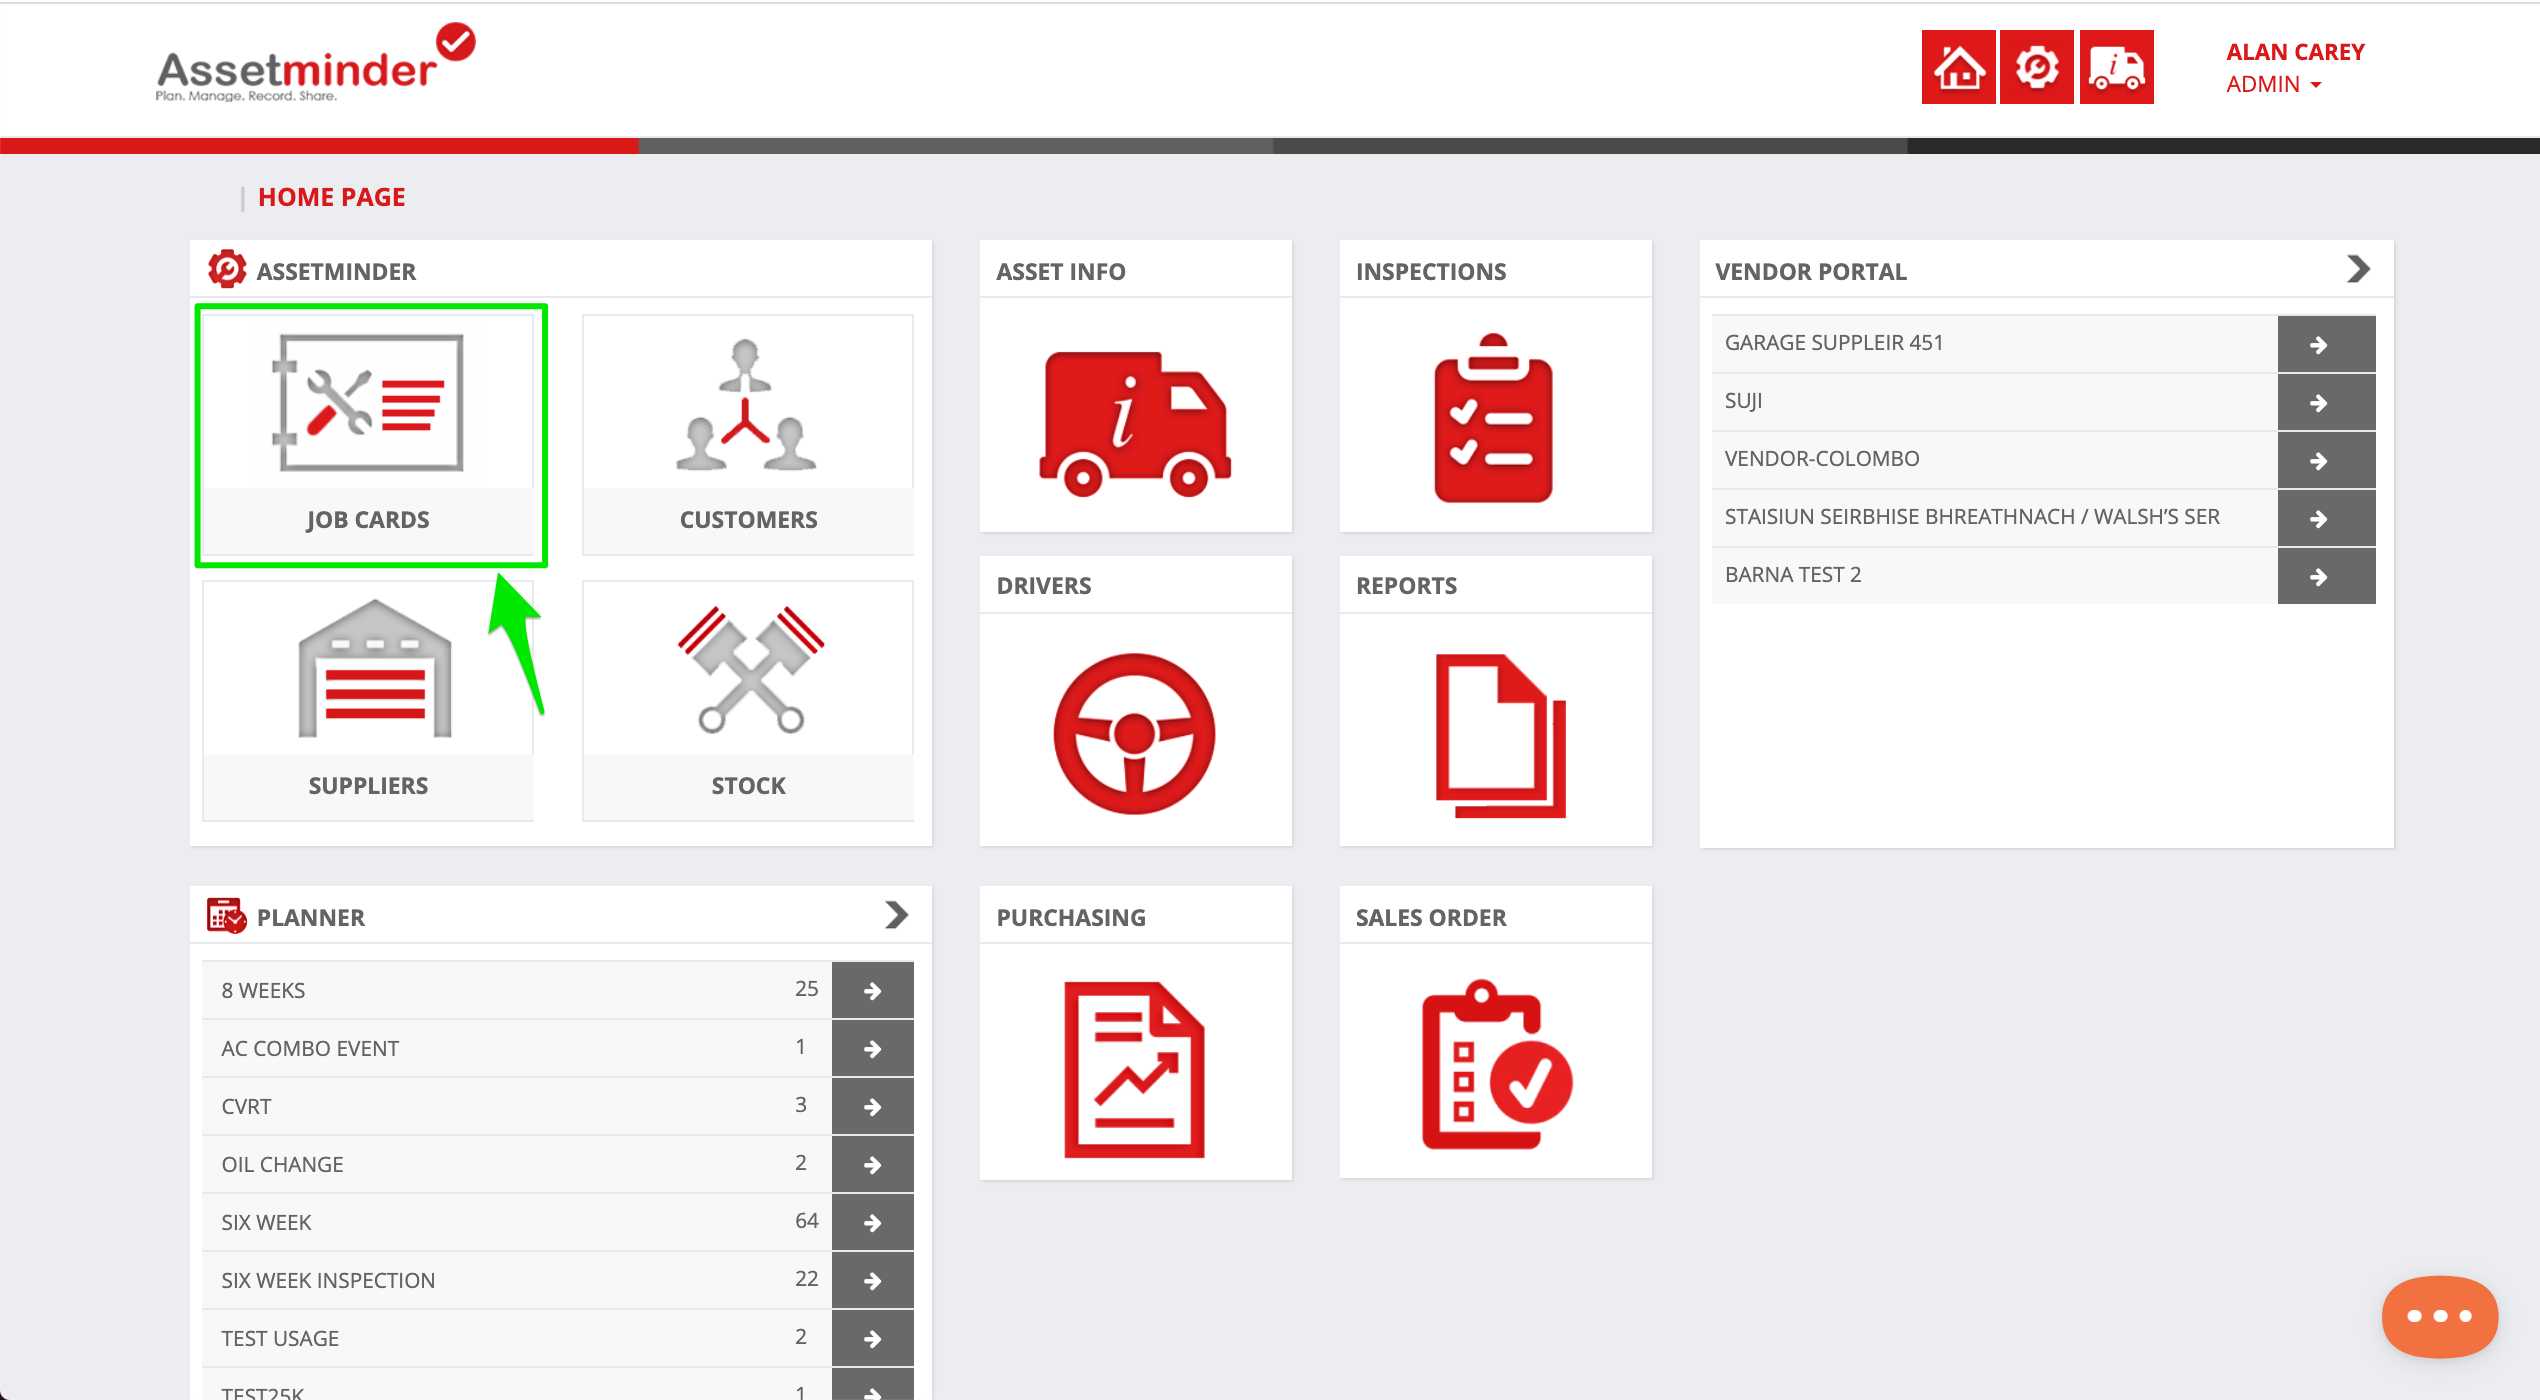Click the gear wrench header icon

[2036, 68]
